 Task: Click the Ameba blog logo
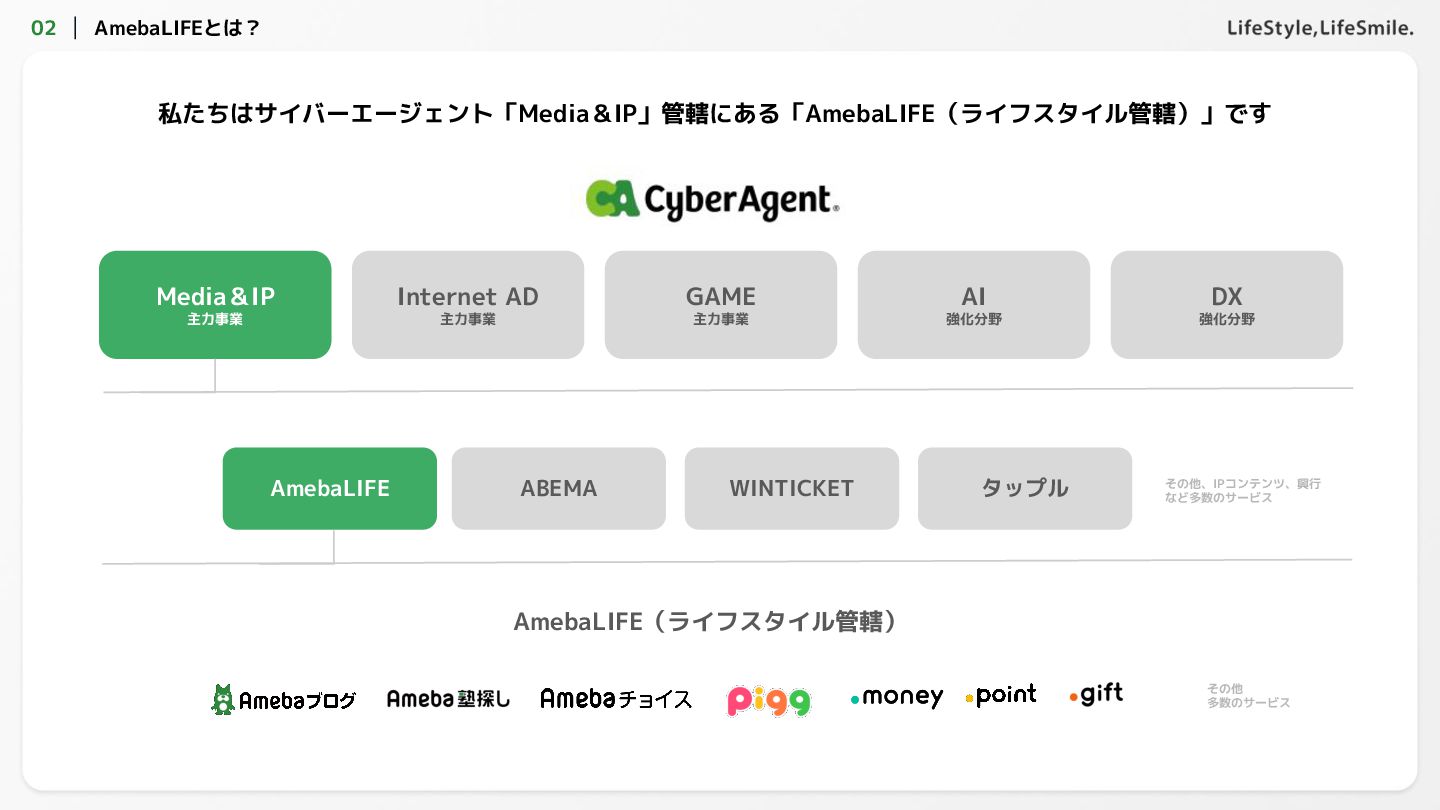click(283, 699)
